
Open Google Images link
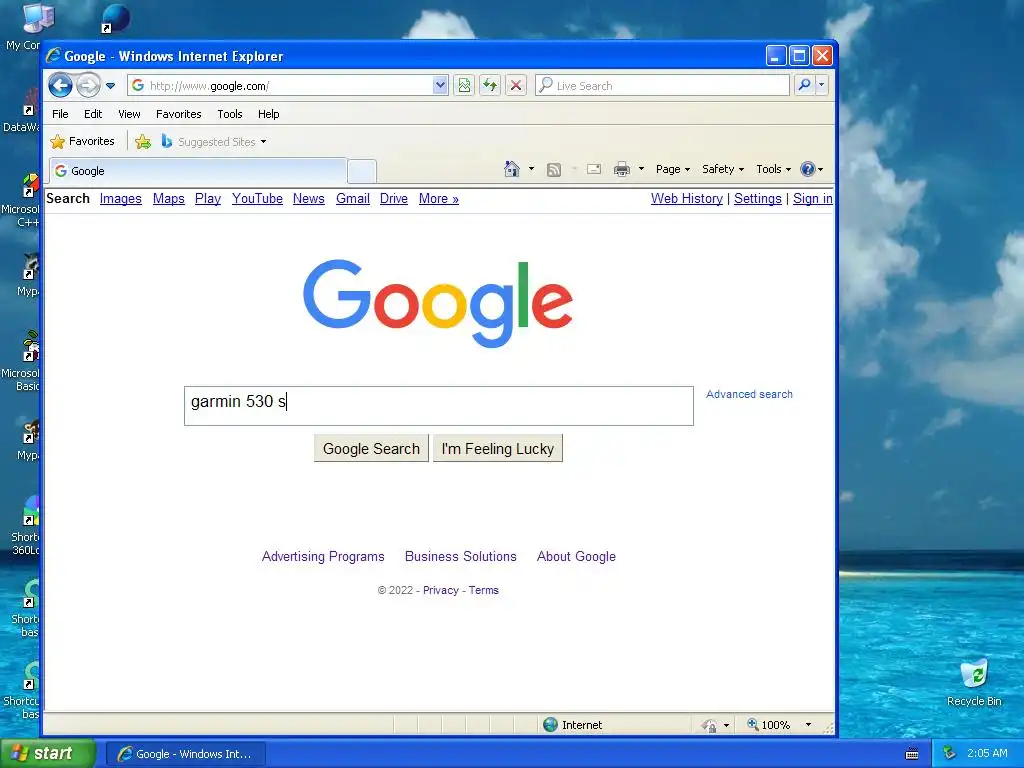click(121, 199)
